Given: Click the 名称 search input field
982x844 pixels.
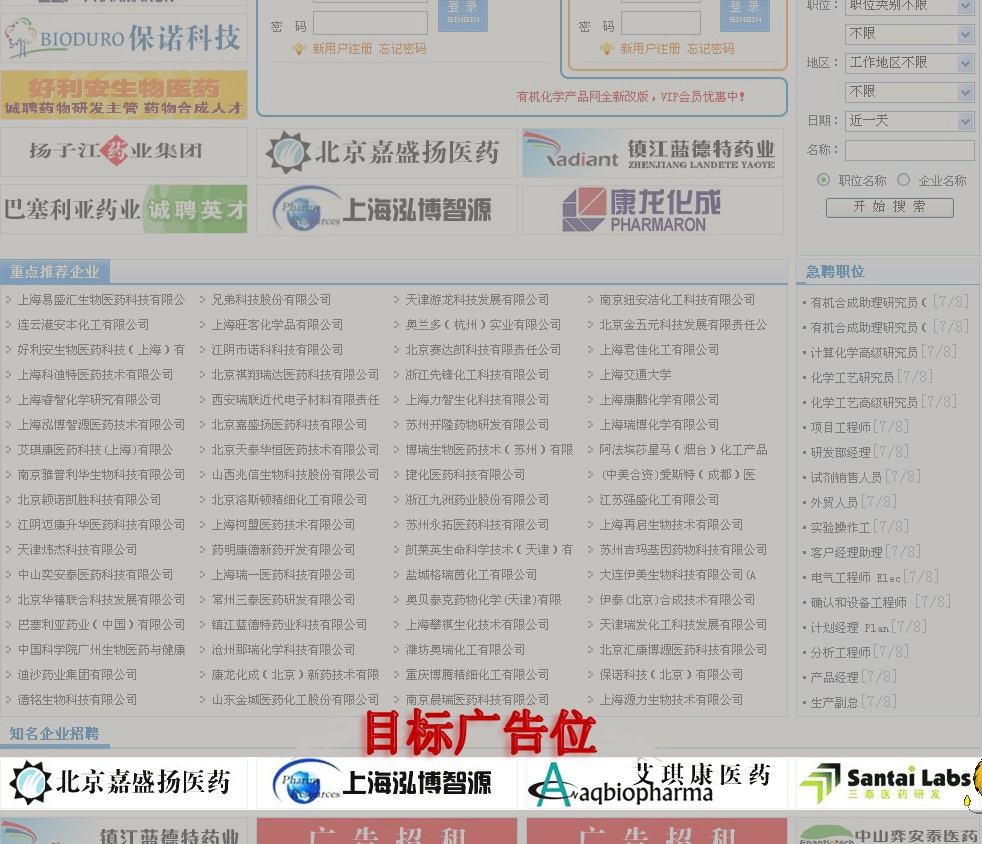Looking at the screenshot, I should tap(909, 150).
